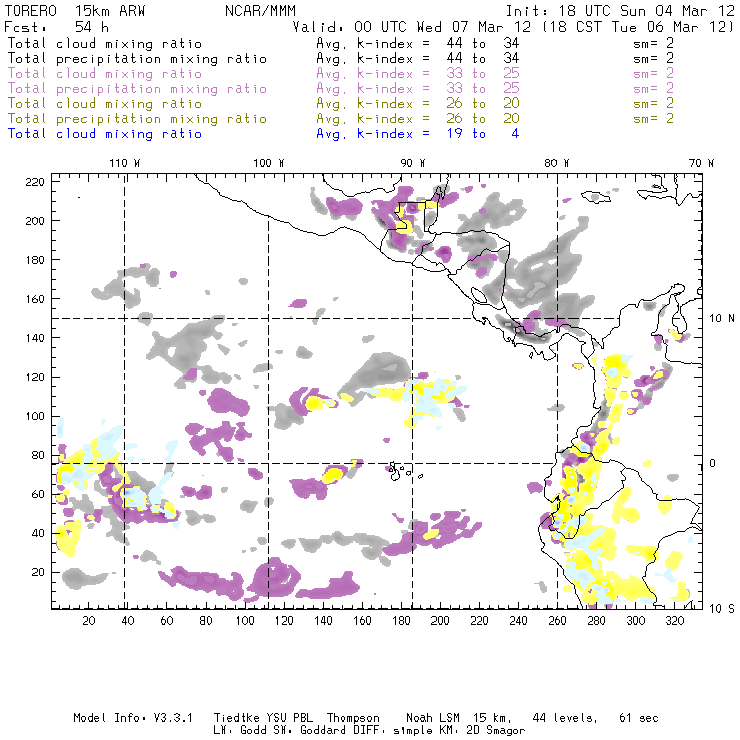Click the Galapagos Islands outline near the equator

[x=400, y=468]
